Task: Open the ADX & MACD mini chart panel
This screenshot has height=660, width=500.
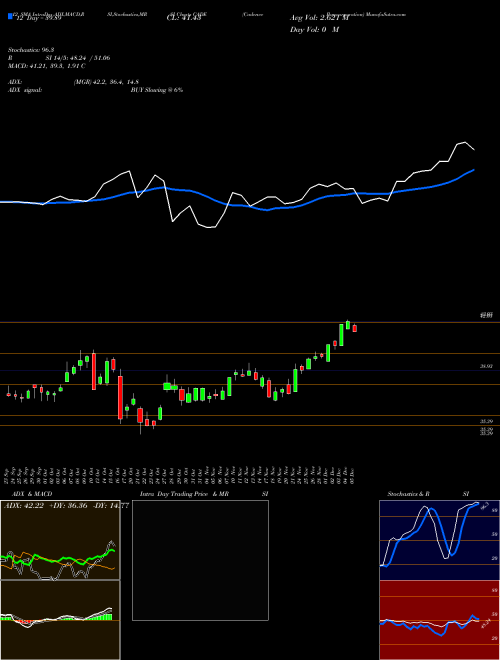Action: coord(60,580)
